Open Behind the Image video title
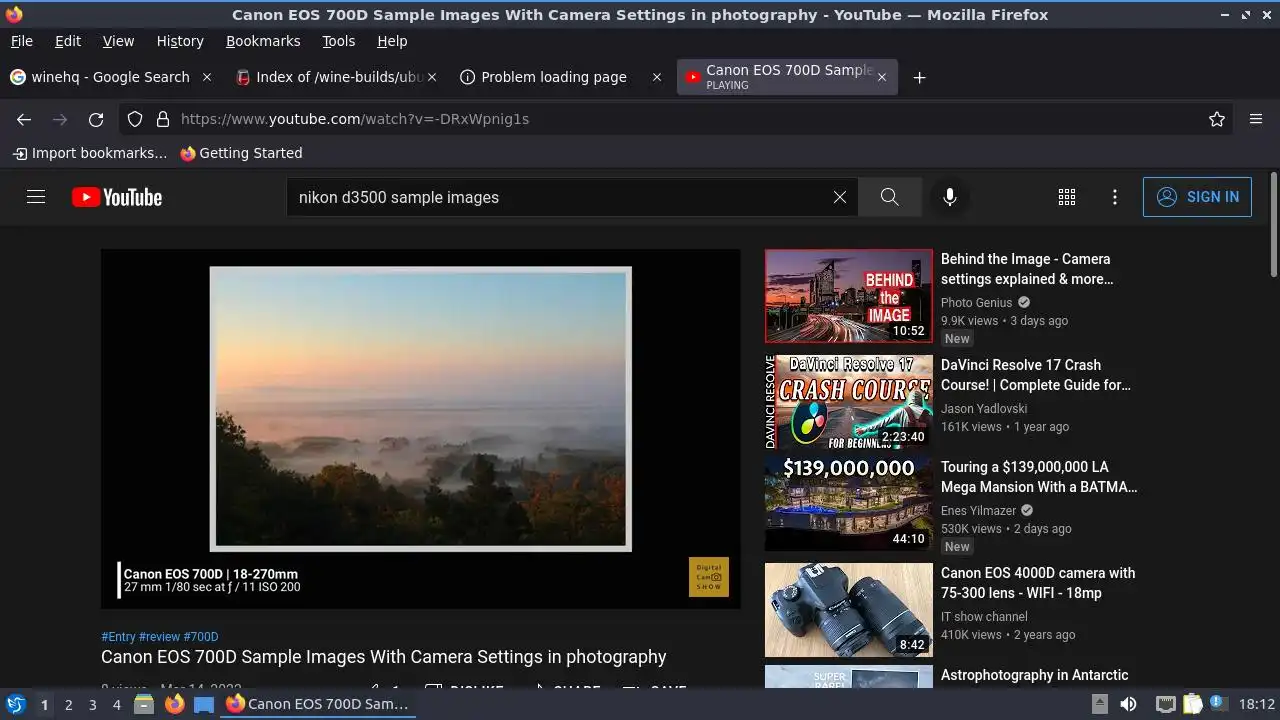 click(1027, 269)
